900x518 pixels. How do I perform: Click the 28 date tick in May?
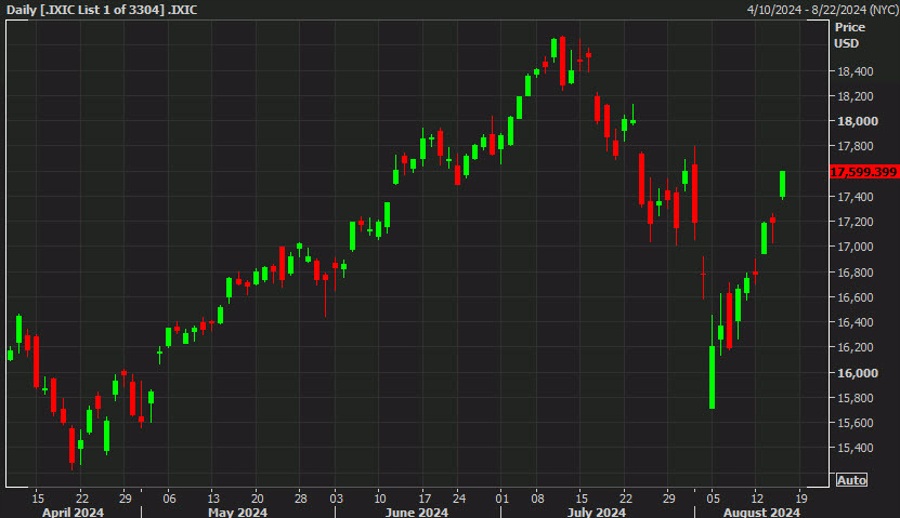301,498
